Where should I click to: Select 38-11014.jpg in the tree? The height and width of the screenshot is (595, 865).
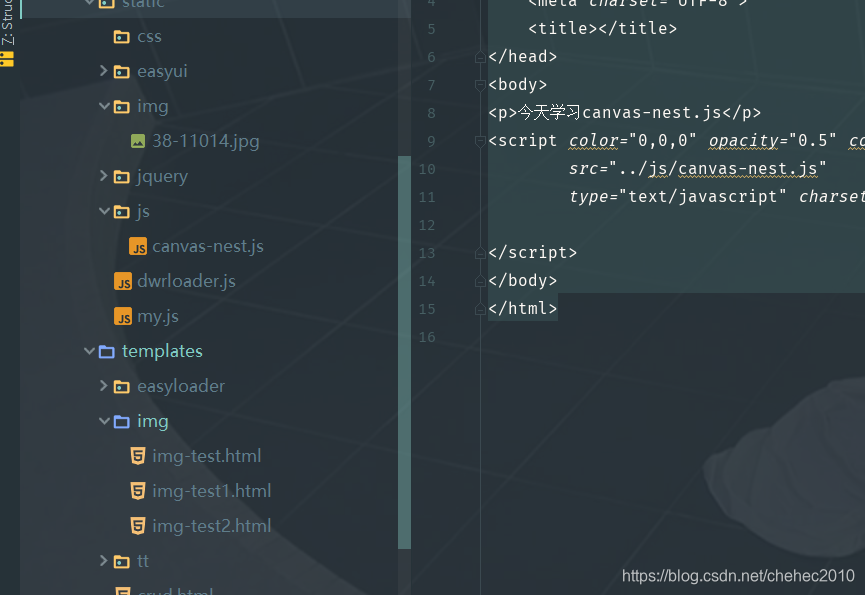206,142
